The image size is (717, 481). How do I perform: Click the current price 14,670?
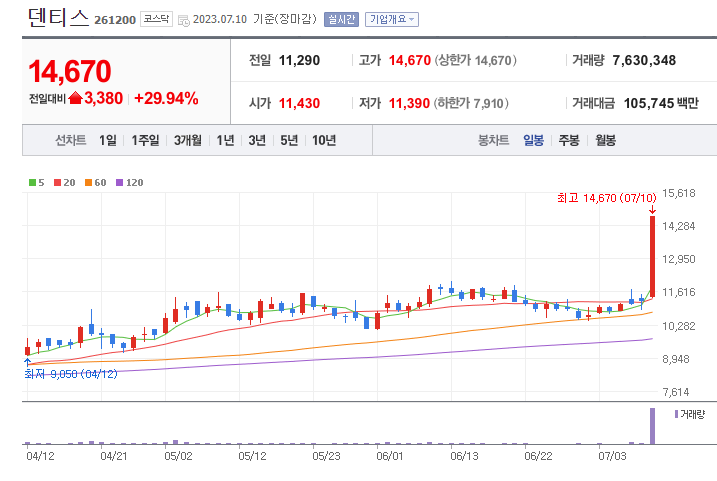[70, 71]
